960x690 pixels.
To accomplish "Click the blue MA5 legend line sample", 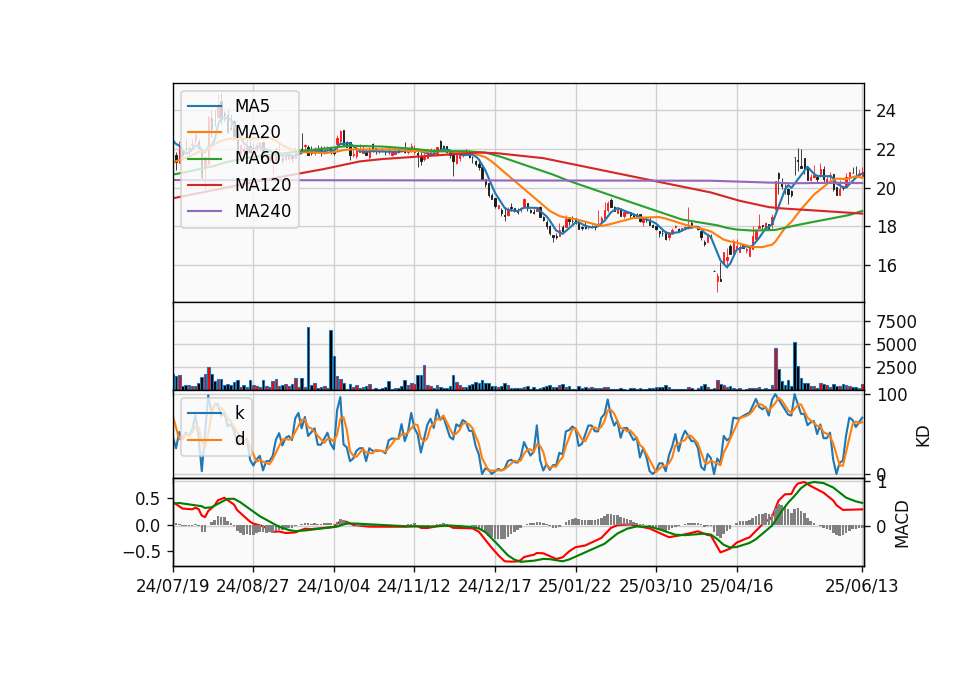I will tap(204, 106).
